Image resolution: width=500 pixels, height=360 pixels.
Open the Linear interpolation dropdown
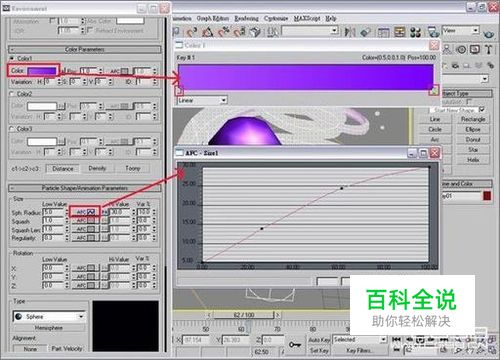pos(202,100)
